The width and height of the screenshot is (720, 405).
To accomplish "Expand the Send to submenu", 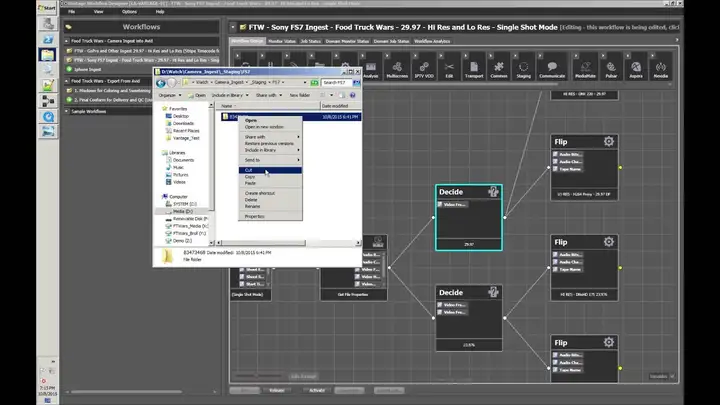I will [270, 160].
